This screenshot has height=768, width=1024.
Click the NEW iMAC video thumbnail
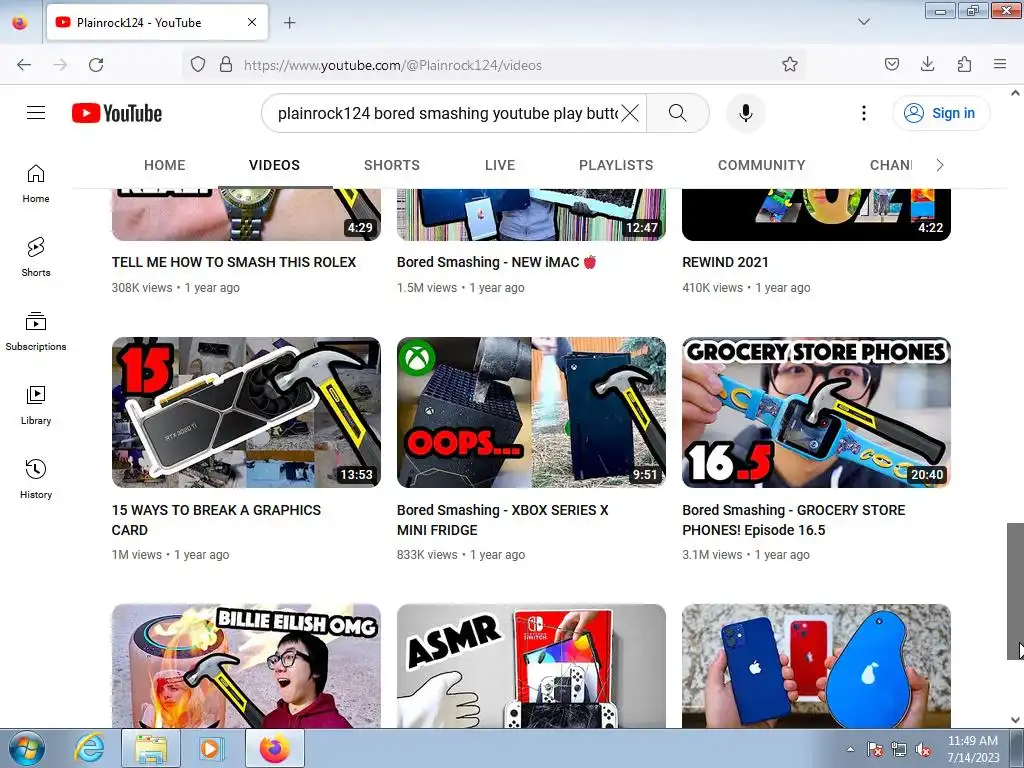[x=532, y=215]
